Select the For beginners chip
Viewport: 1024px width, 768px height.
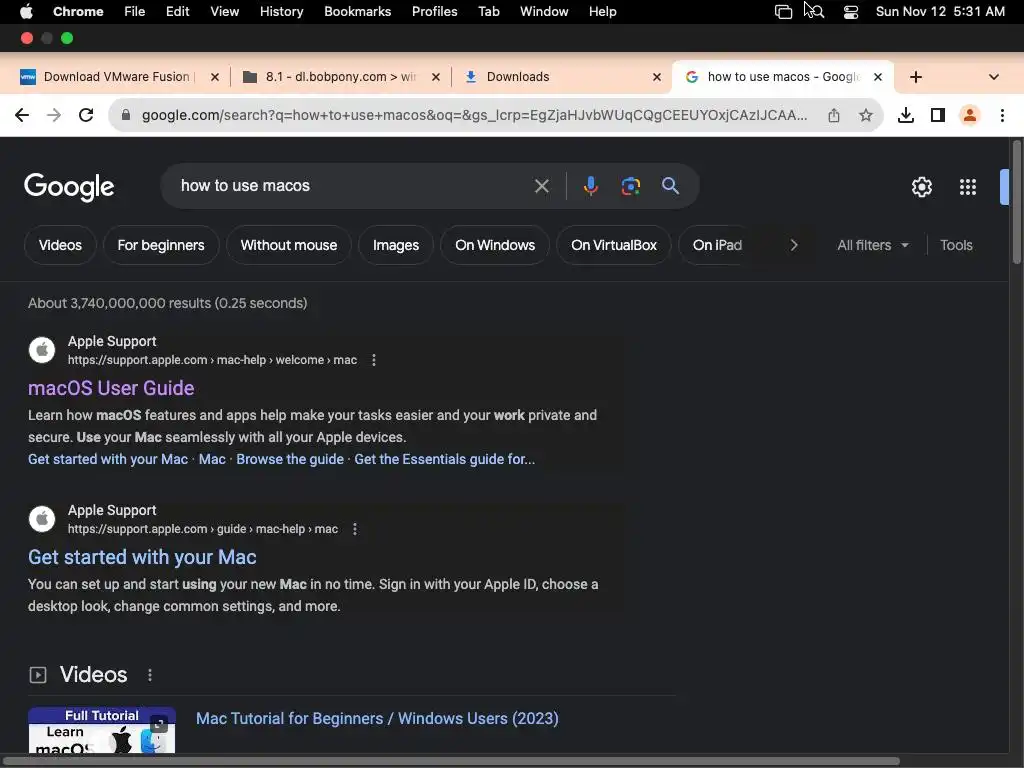161,246
